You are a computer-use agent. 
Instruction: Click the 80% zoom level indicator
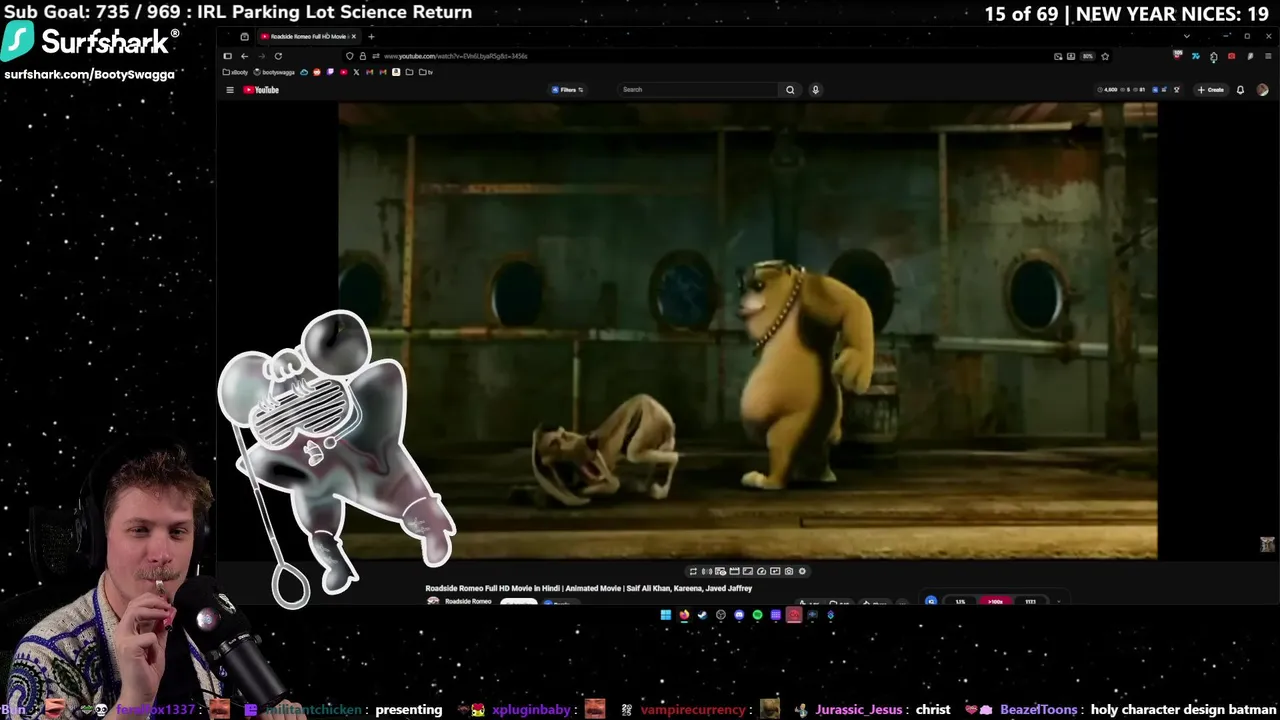click(x=1087, y=56)
